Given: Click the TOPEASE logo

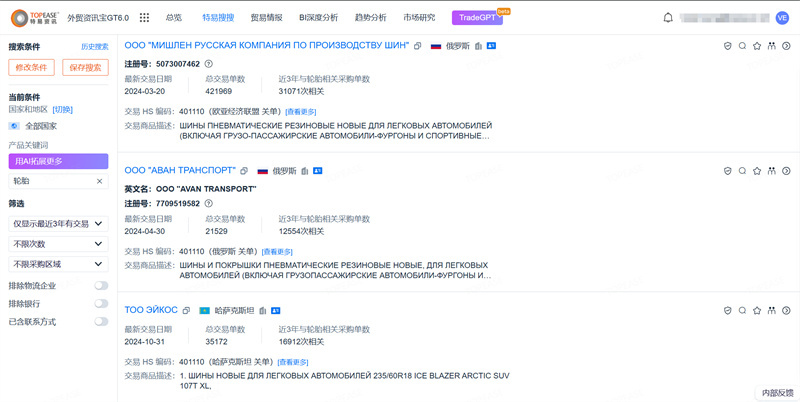Looking at the screenshot, I should click(35, 18).
